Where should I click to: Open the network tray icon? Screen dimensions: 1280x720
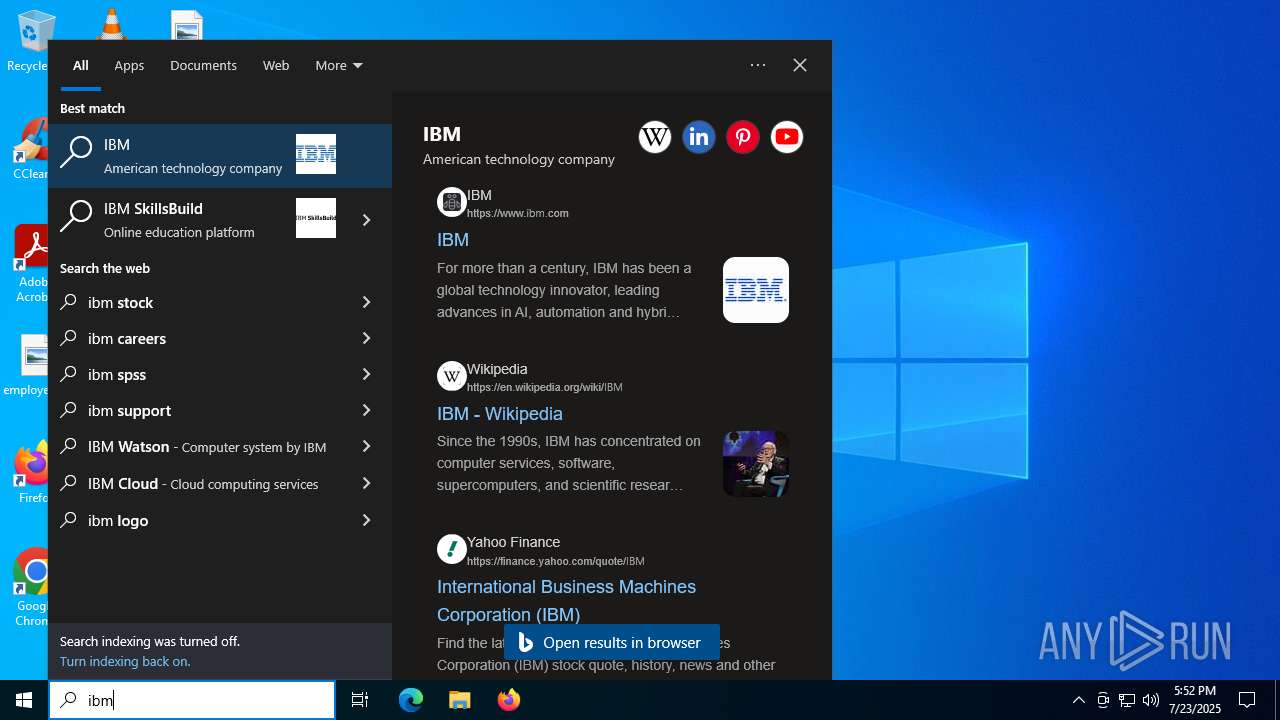[1126, 700]
